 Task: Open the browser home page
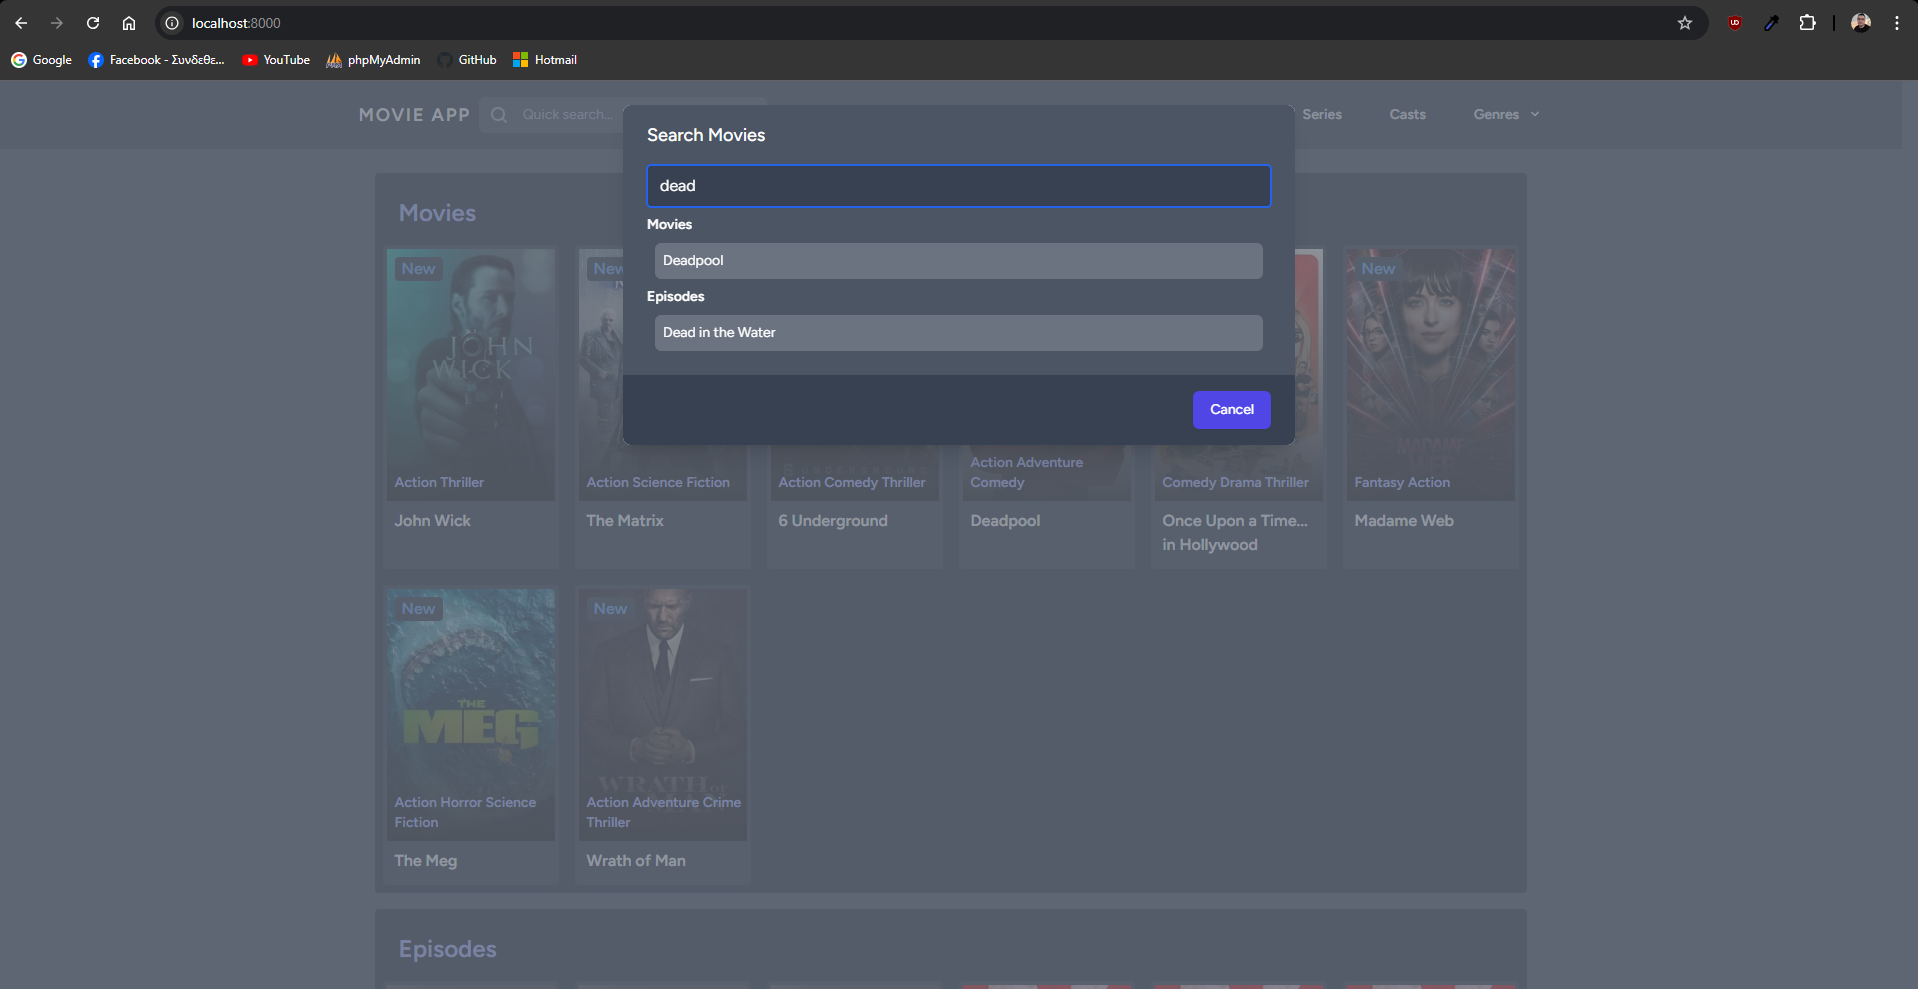(129, 23)
